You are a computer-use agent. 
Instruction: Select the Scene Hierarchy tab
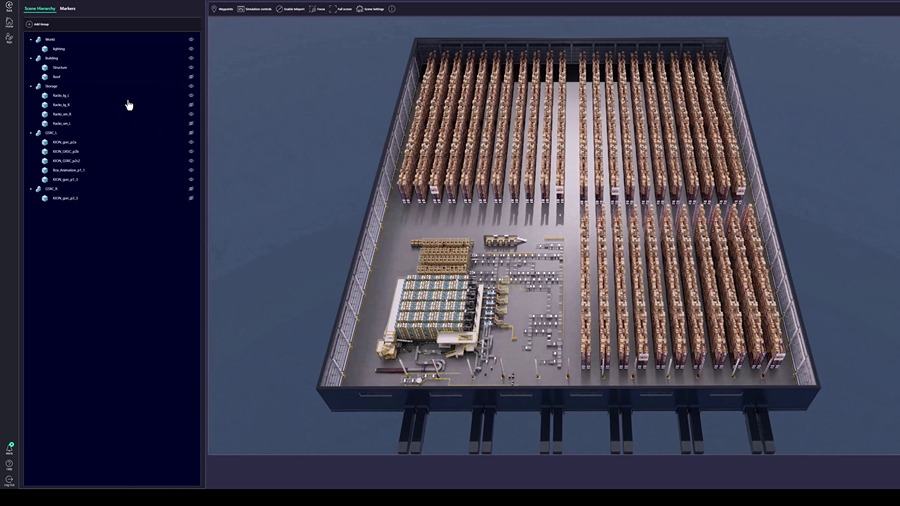pos(40,8)
